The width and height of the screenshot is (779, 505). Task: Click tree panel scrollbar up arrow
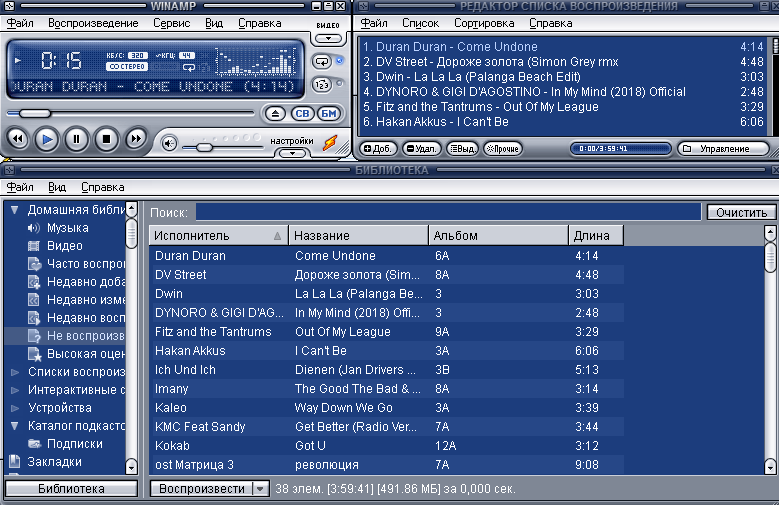click(131, 208)
